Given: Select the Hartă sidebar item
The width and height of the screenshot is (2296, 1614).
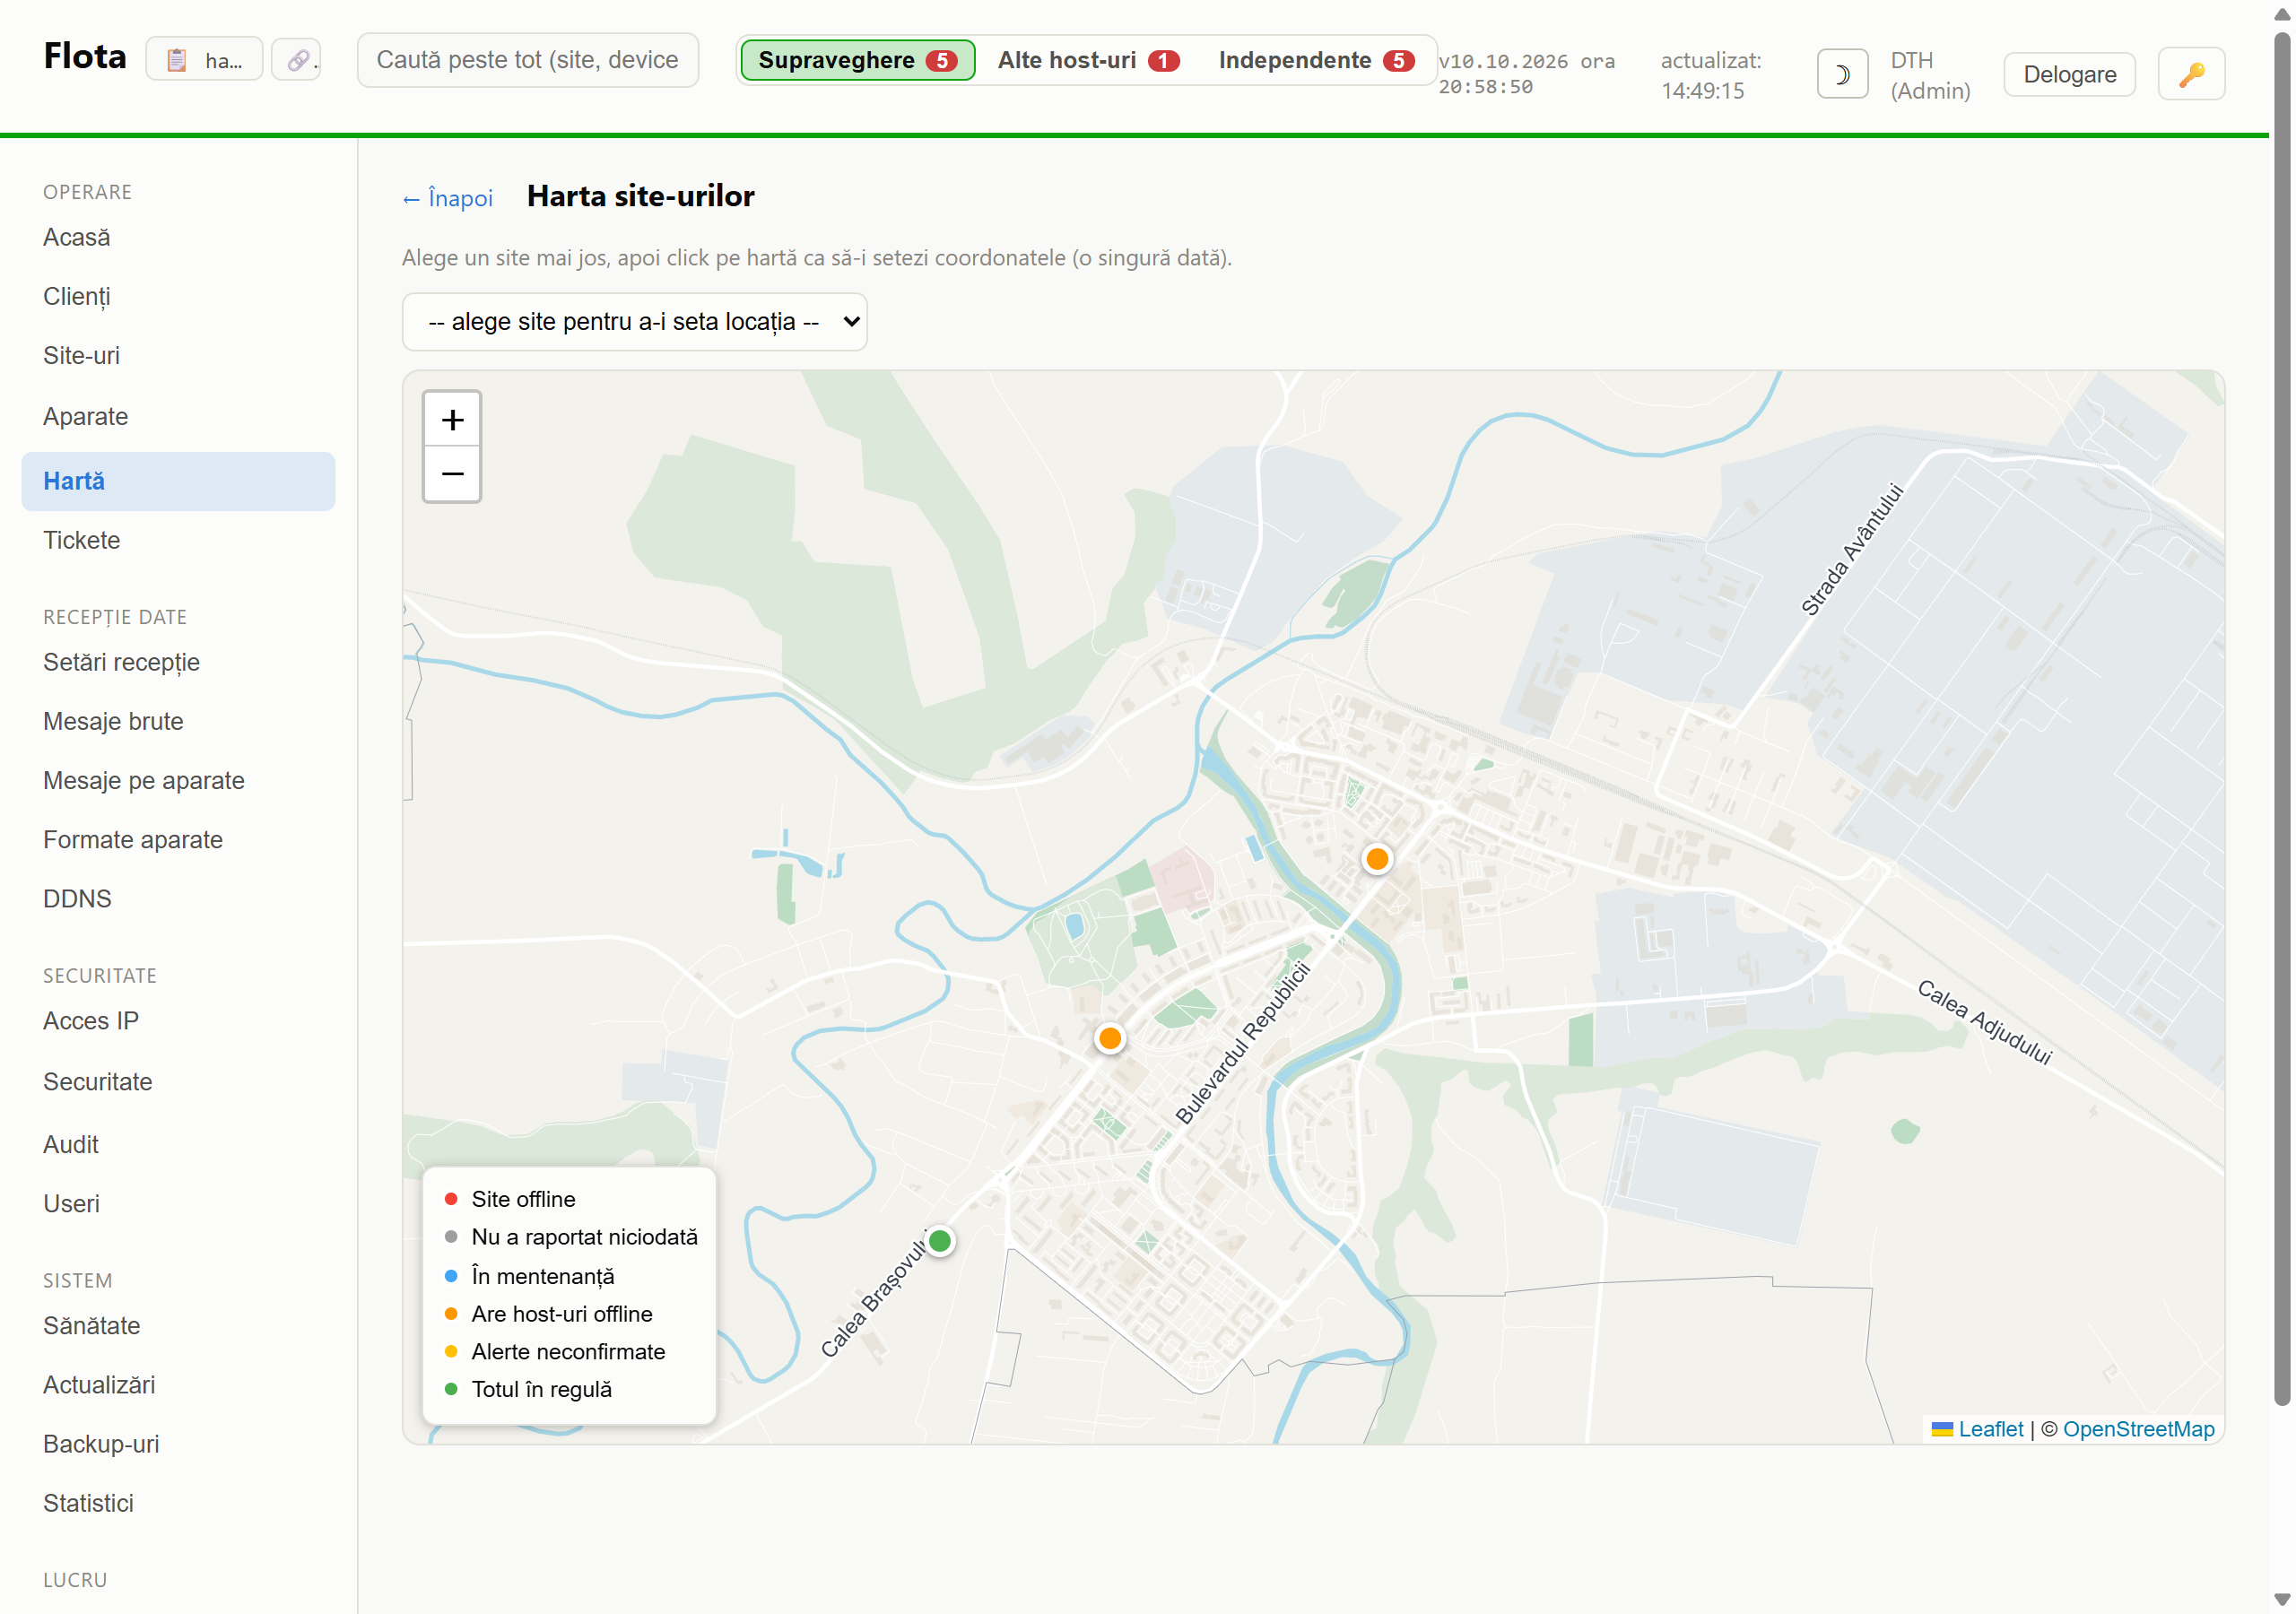Looking at the screenshot, I should pos(178,482).
